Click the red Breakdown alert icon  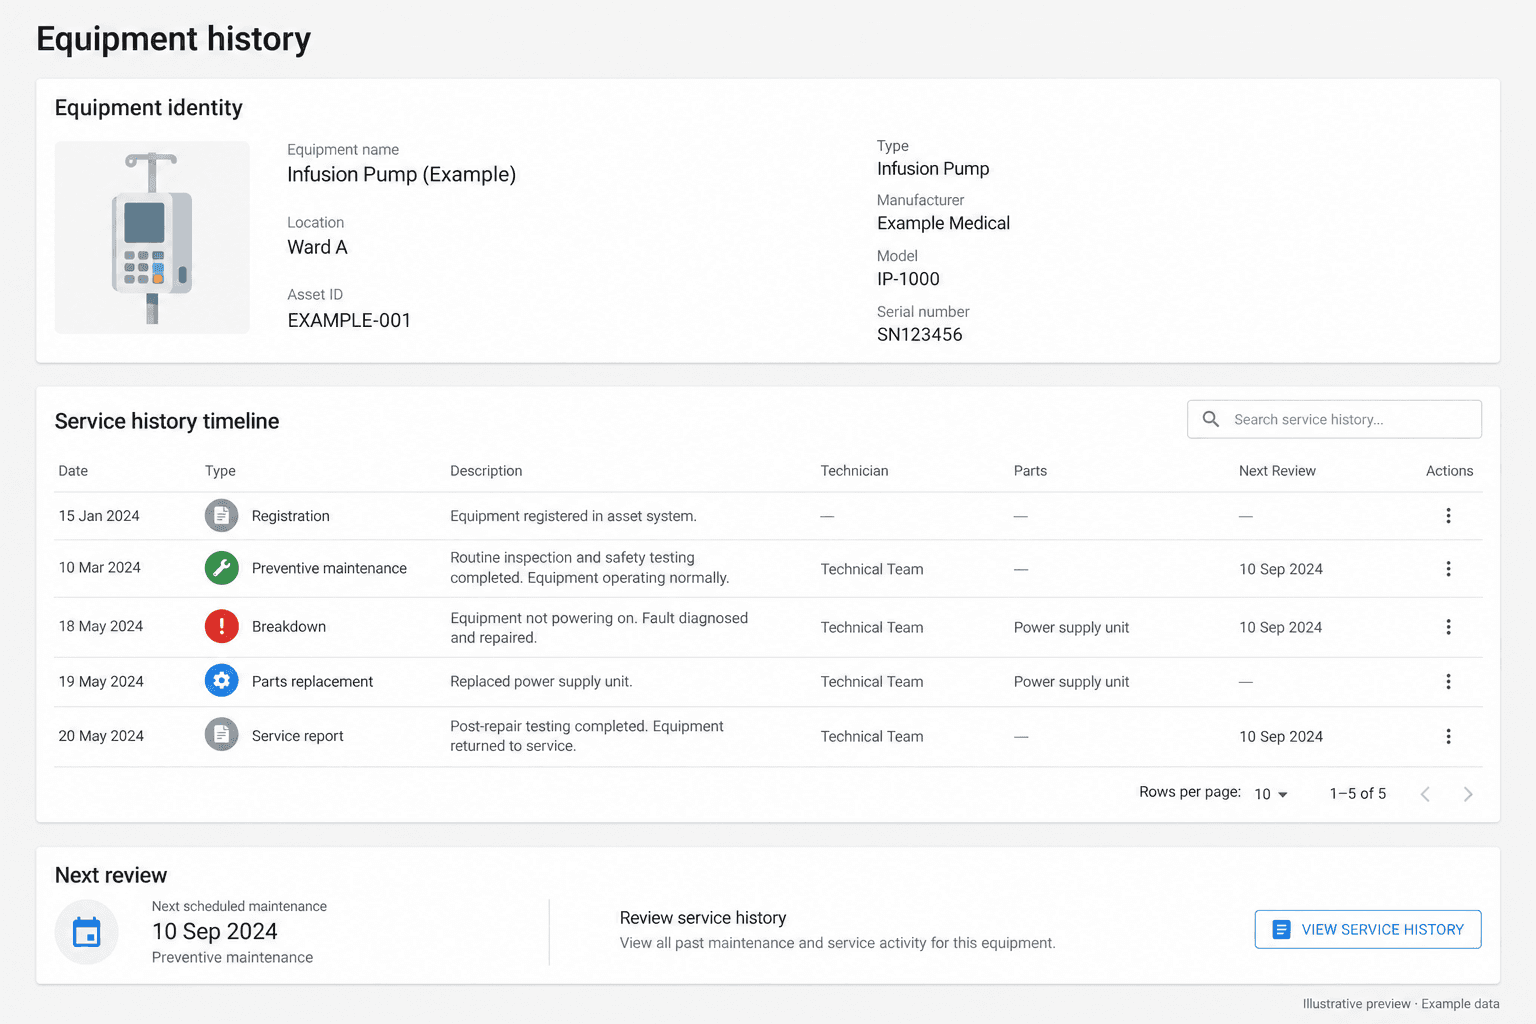pyautogui.click(x=221, y=626)
